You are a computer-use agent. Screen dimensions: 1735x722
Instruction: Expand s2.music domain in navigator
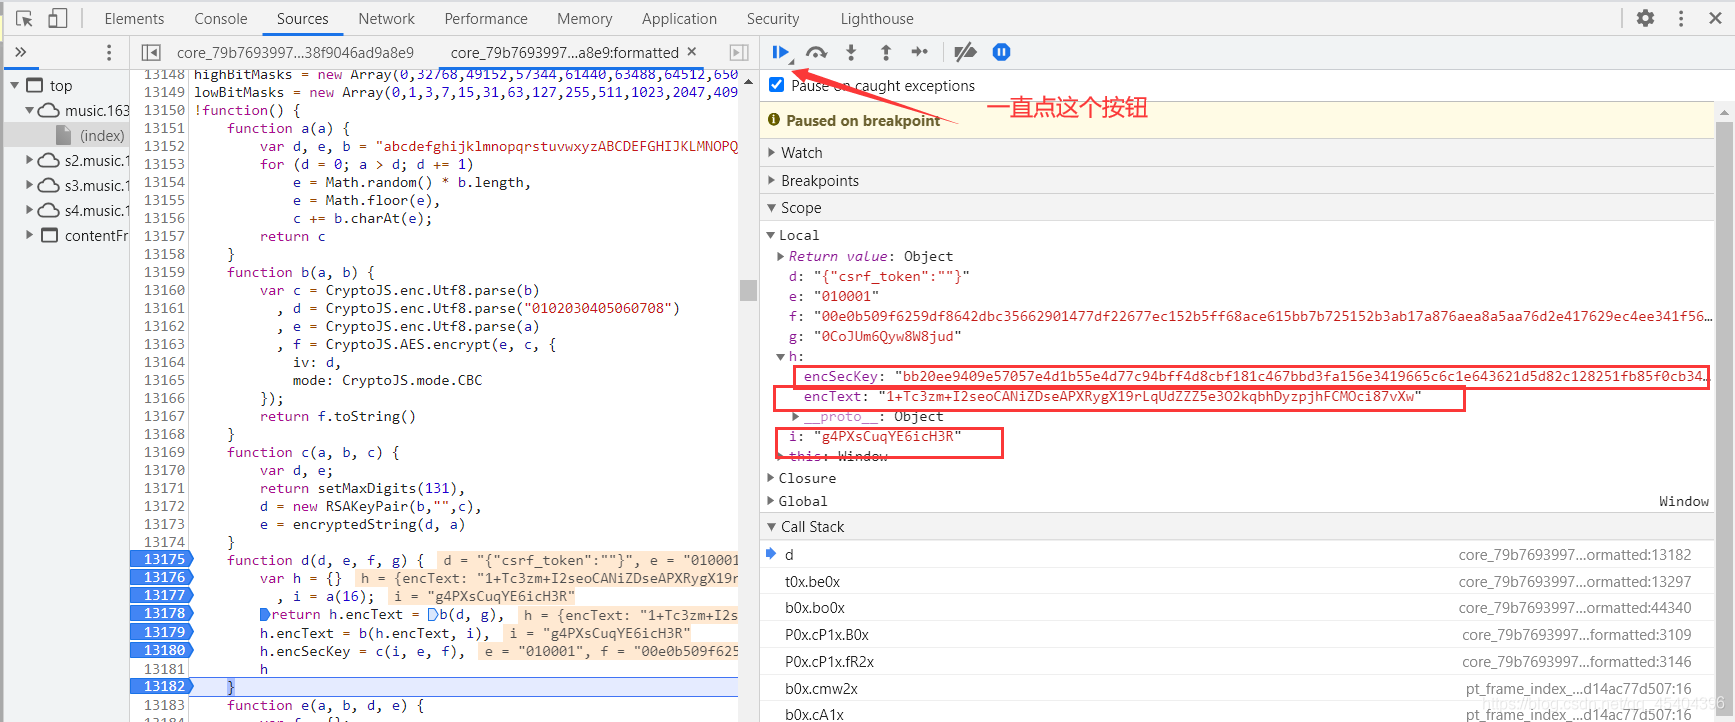click(29, 160)
